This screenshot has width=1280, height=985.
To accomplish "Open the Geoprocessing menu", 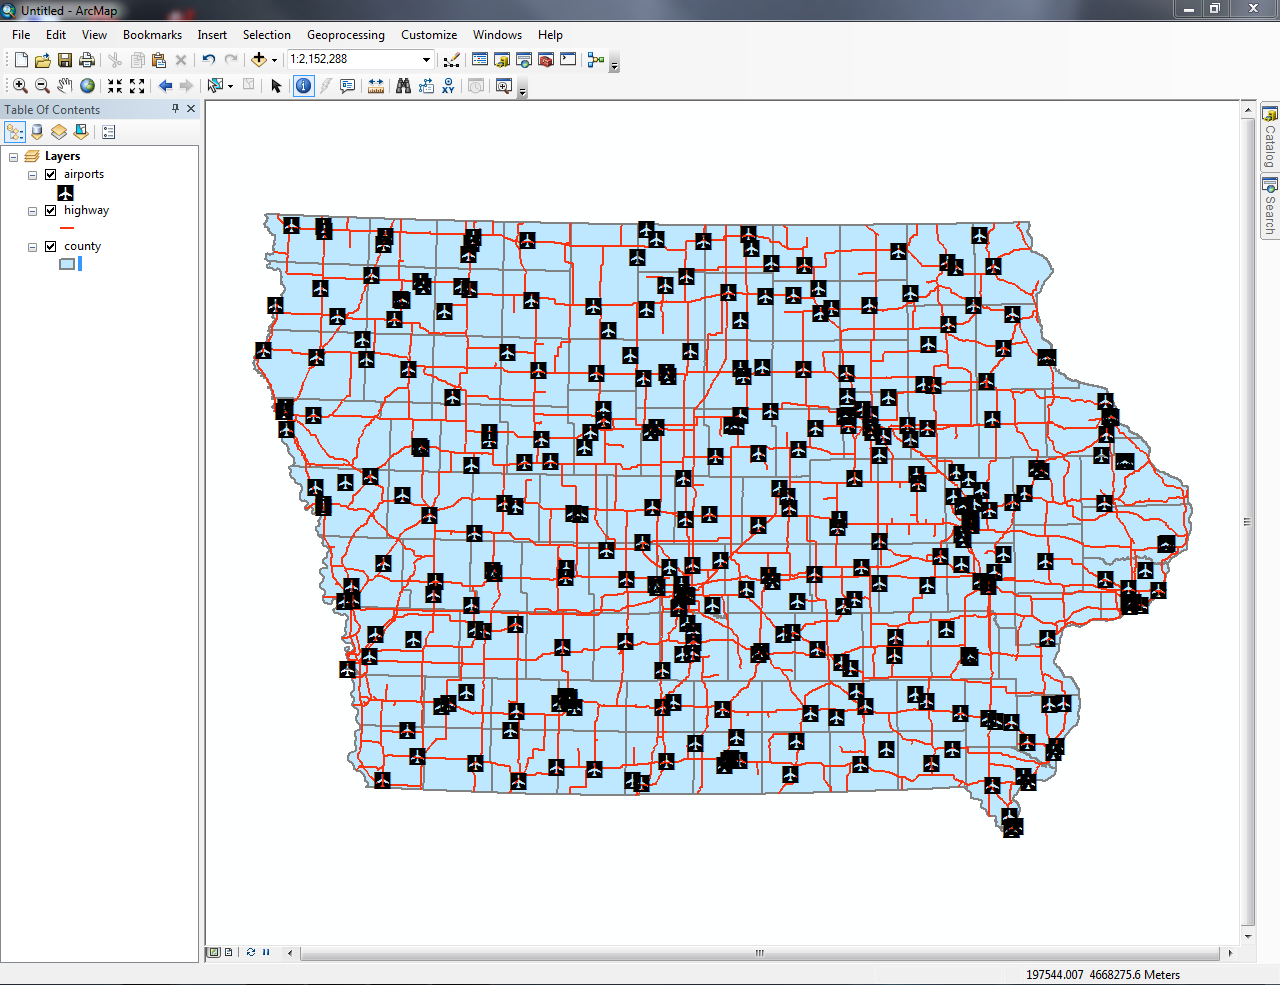I will (346, 34).
